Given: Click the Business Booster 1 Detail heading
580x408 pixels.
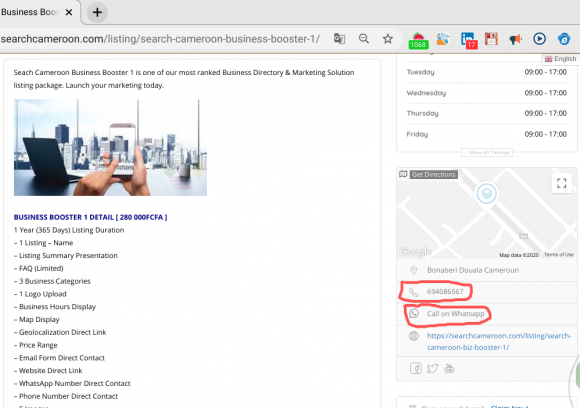Looking at the screenshot, I should coord(90,217).
